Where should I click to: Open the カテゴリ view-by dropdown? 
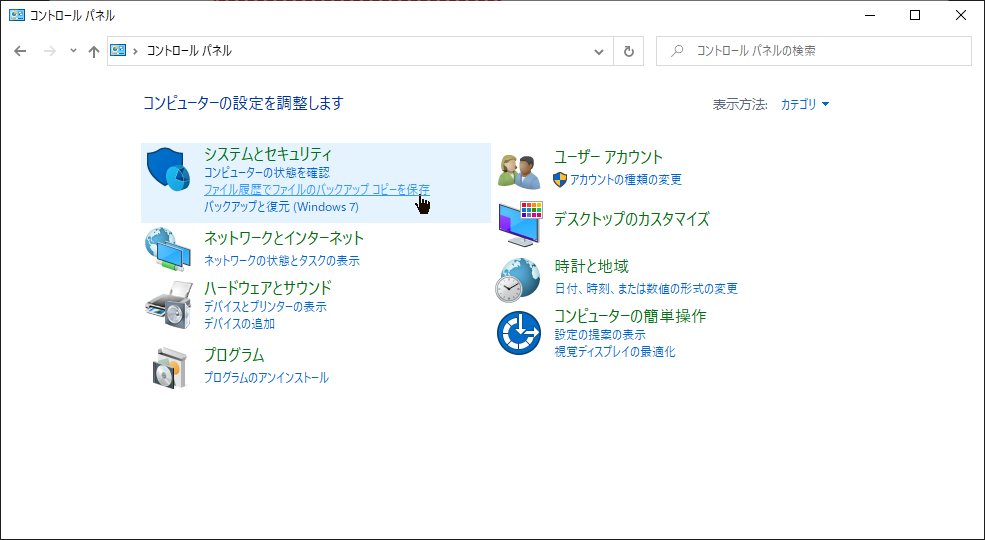[x=805, y=104]
